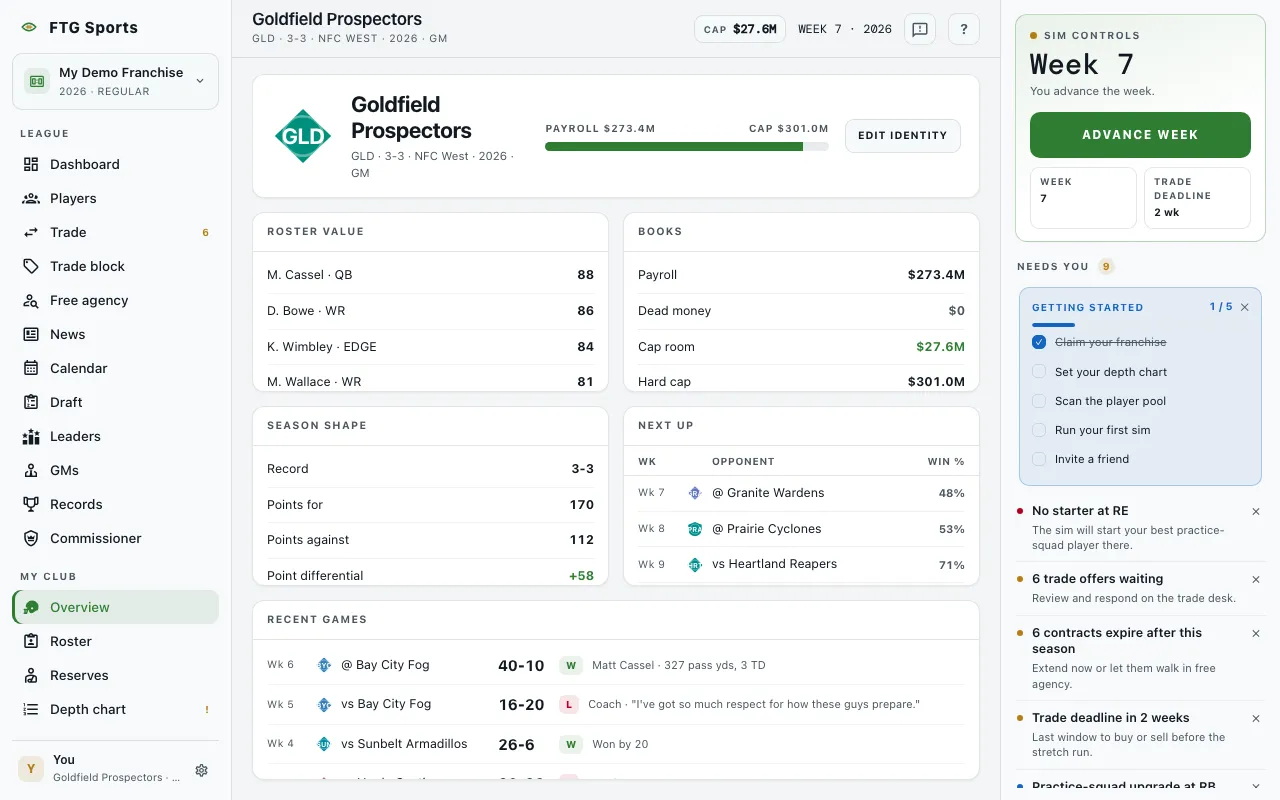Viewport: 1280px width, 800px height.
Task: Select the Trade block tag icon
Action: point(31,266)
